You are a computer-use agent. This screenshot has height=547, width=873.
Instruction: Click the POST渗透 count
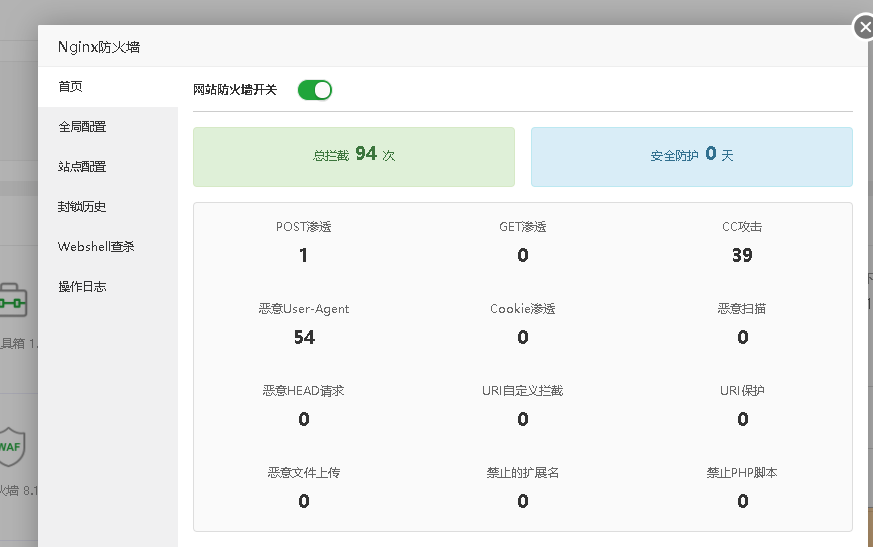(303, 255)
